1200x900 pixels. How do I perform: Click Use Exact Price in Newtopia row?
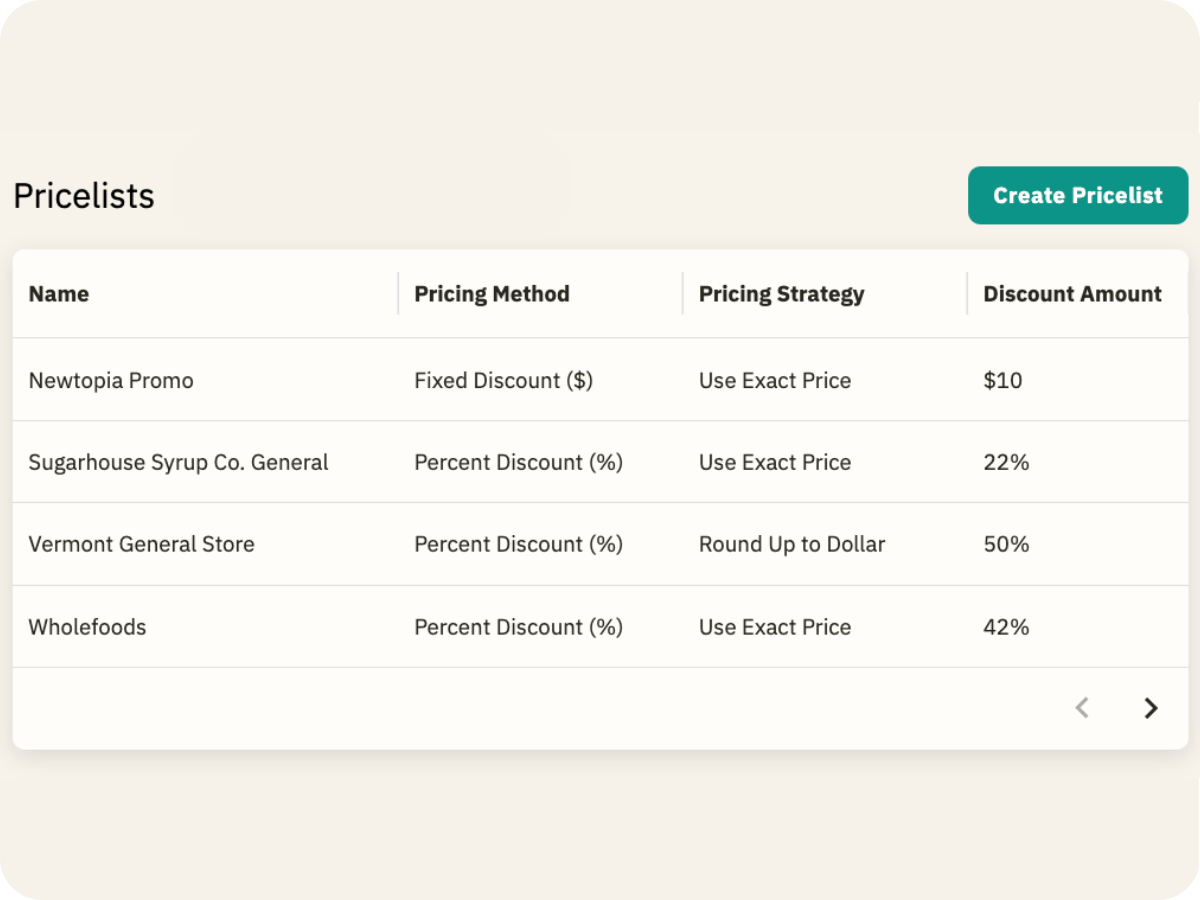775,380
